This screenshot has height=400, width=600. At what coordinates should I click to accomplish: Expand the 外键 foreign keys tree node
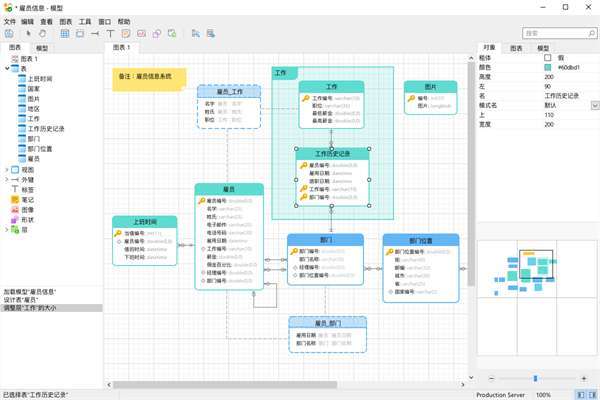tap(7, 180)
